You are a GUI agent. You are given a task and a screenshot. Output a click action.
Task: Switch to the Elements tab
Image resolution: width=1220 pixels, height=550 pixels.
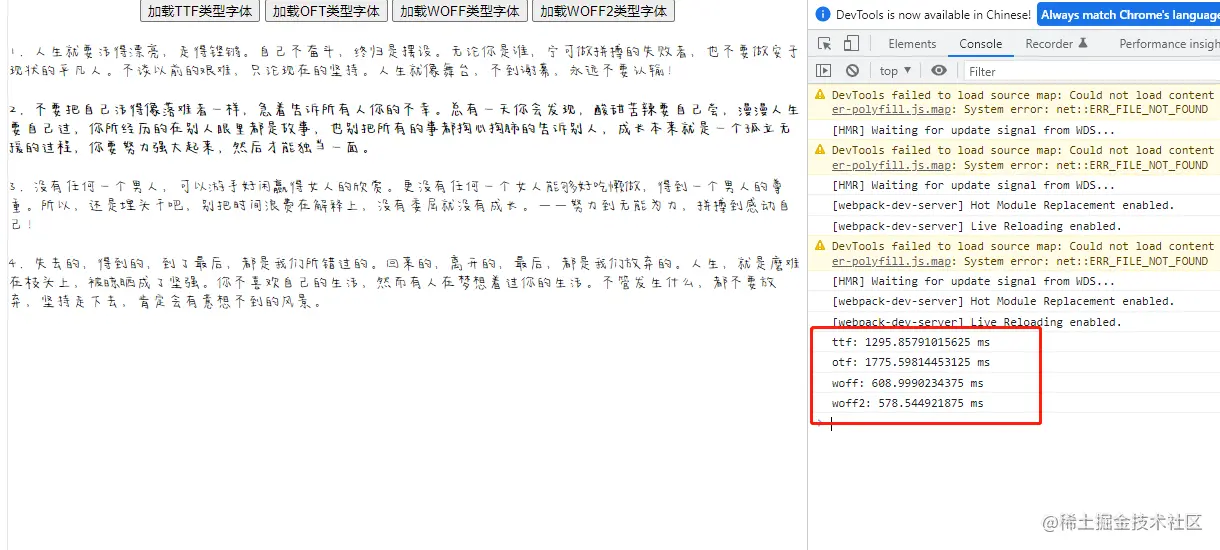point(912,44)
